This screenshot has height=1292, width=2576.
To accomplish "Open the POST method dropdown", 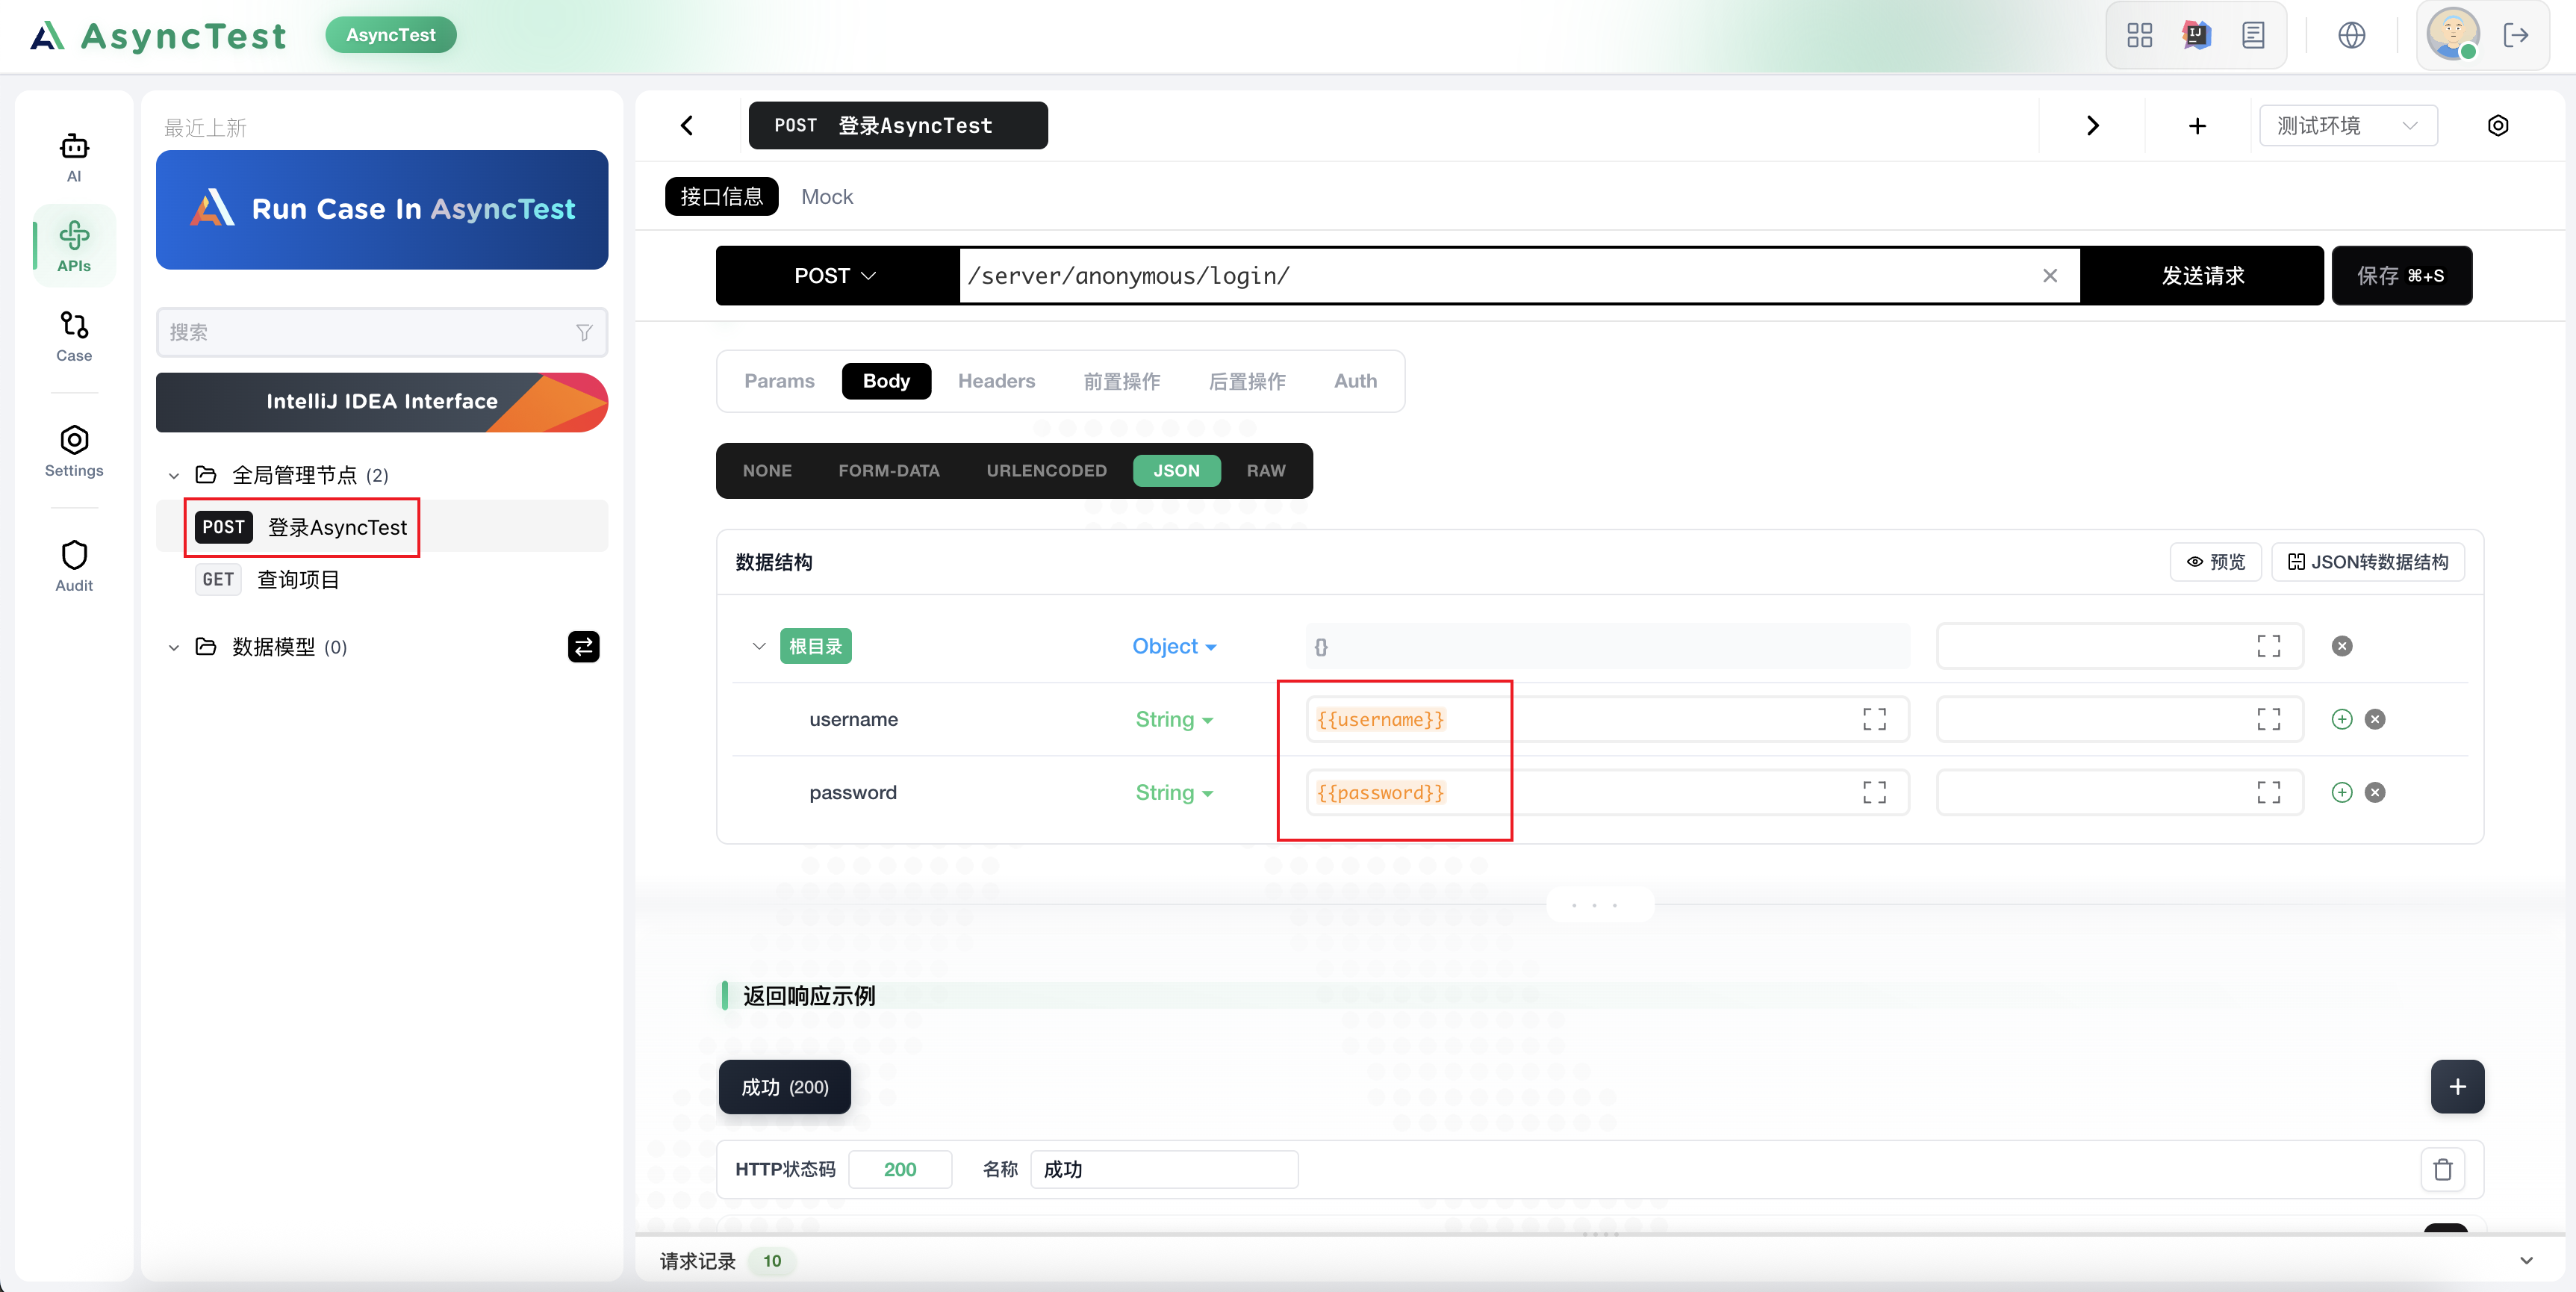I will tap(835, 276).
